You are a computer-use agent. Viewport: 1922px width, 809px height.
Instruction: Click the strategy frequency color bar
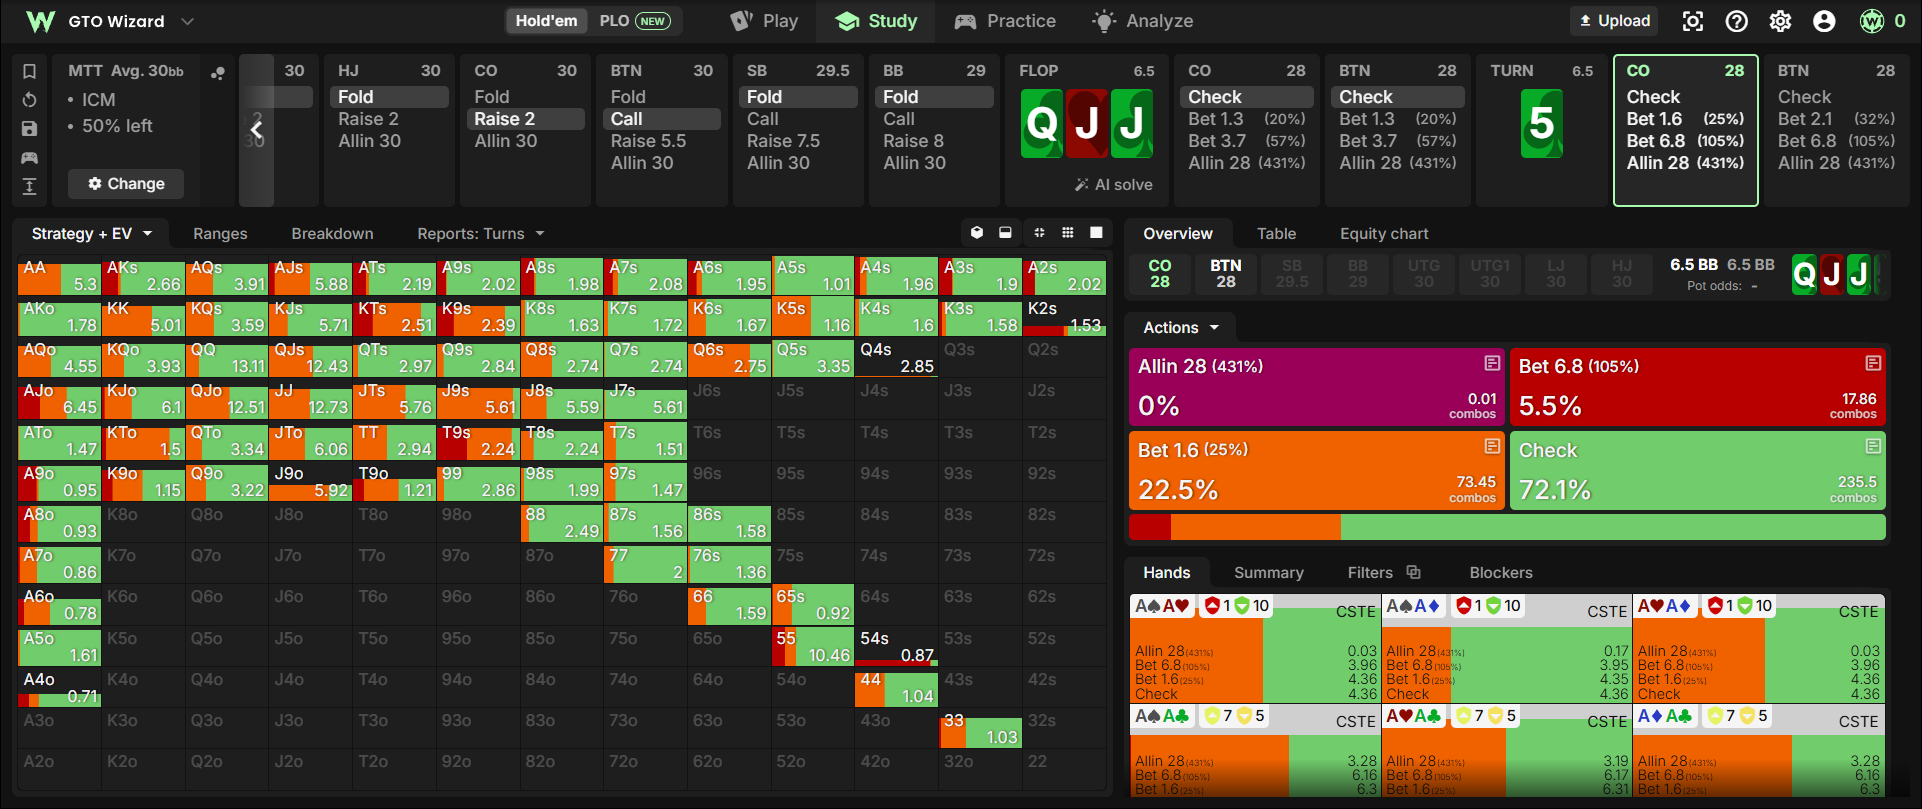(1507, 527)
